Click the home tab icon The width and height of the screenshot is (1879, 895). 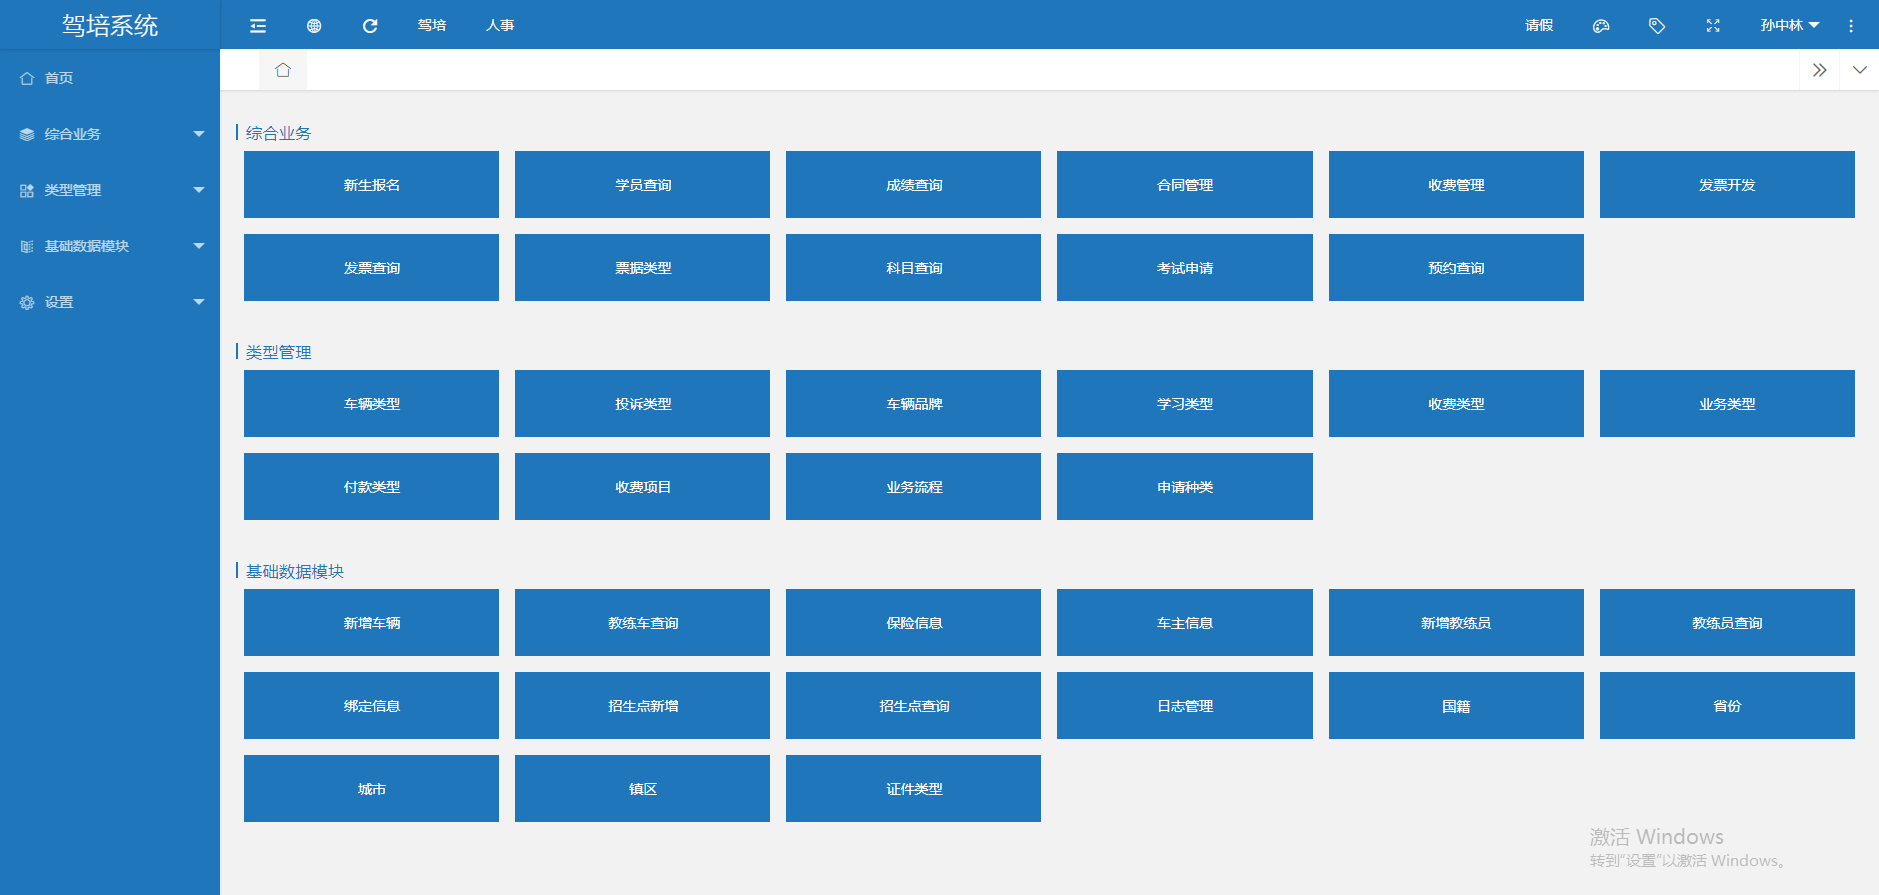tap(283, 70)
